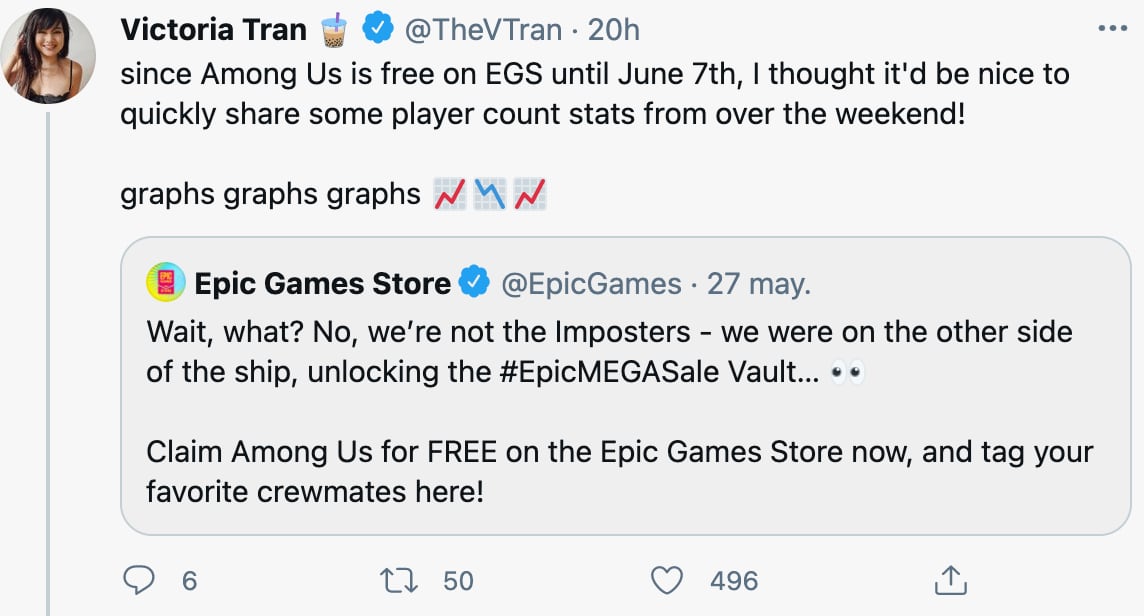Click Victoria Tran's profile avatar
The width and height of the screenshot is (1144, 616).
pos(48,56)
